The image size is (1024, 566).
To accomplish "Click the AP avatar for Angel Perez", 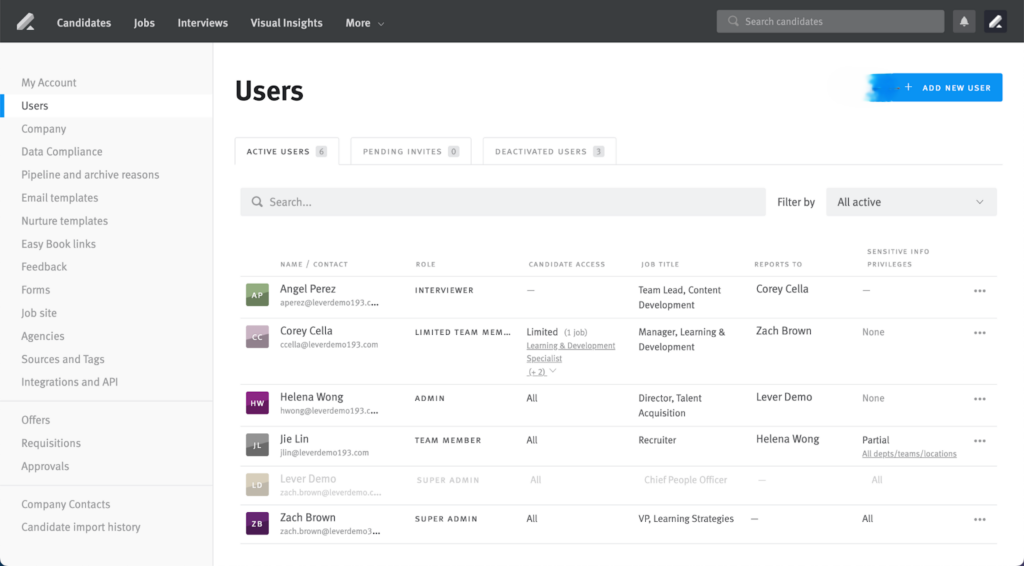I will coord(257,295).
